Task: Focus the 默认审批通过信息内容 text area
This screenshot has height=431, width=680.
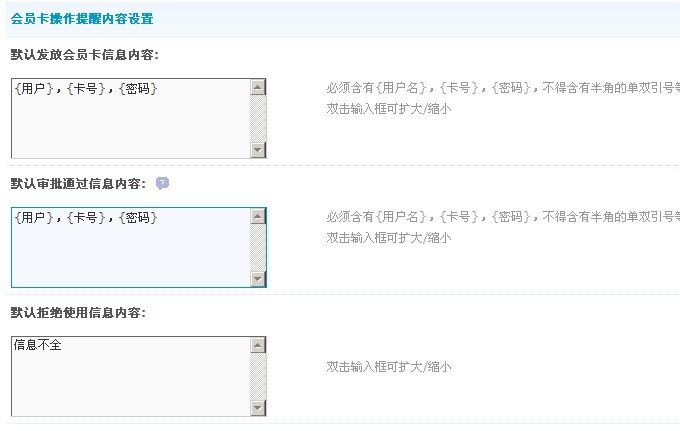Action: (x=130, y=247)
